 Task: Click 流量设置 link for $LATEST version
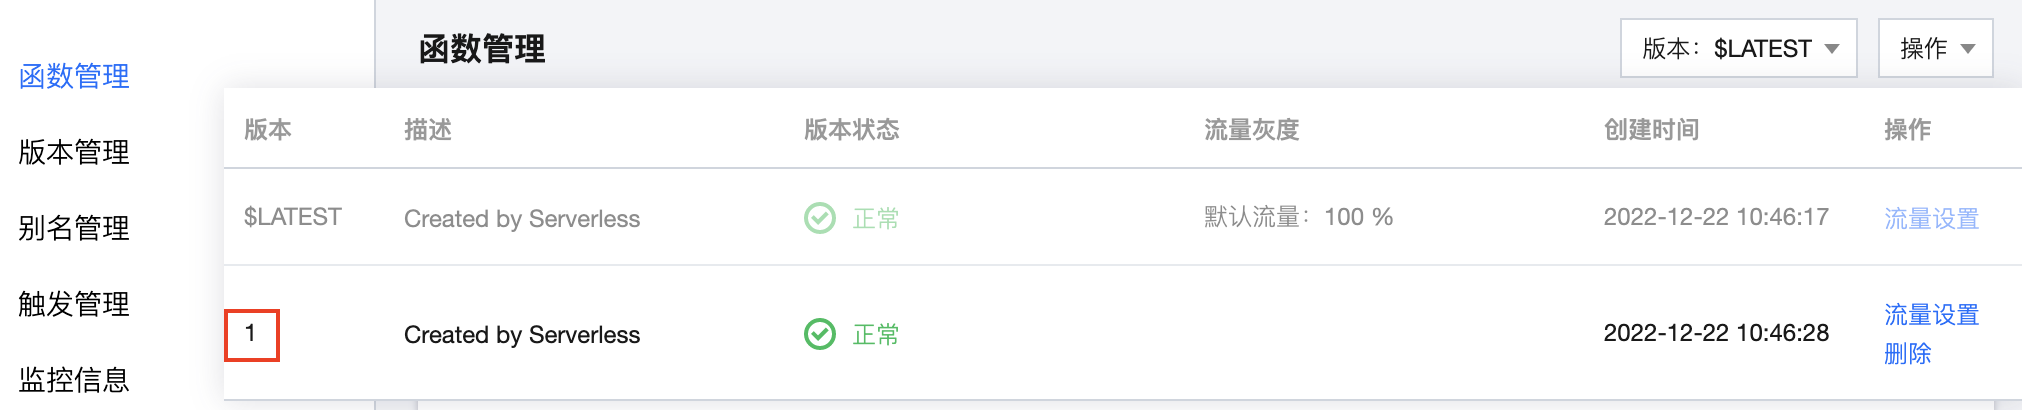point(1931,218)
